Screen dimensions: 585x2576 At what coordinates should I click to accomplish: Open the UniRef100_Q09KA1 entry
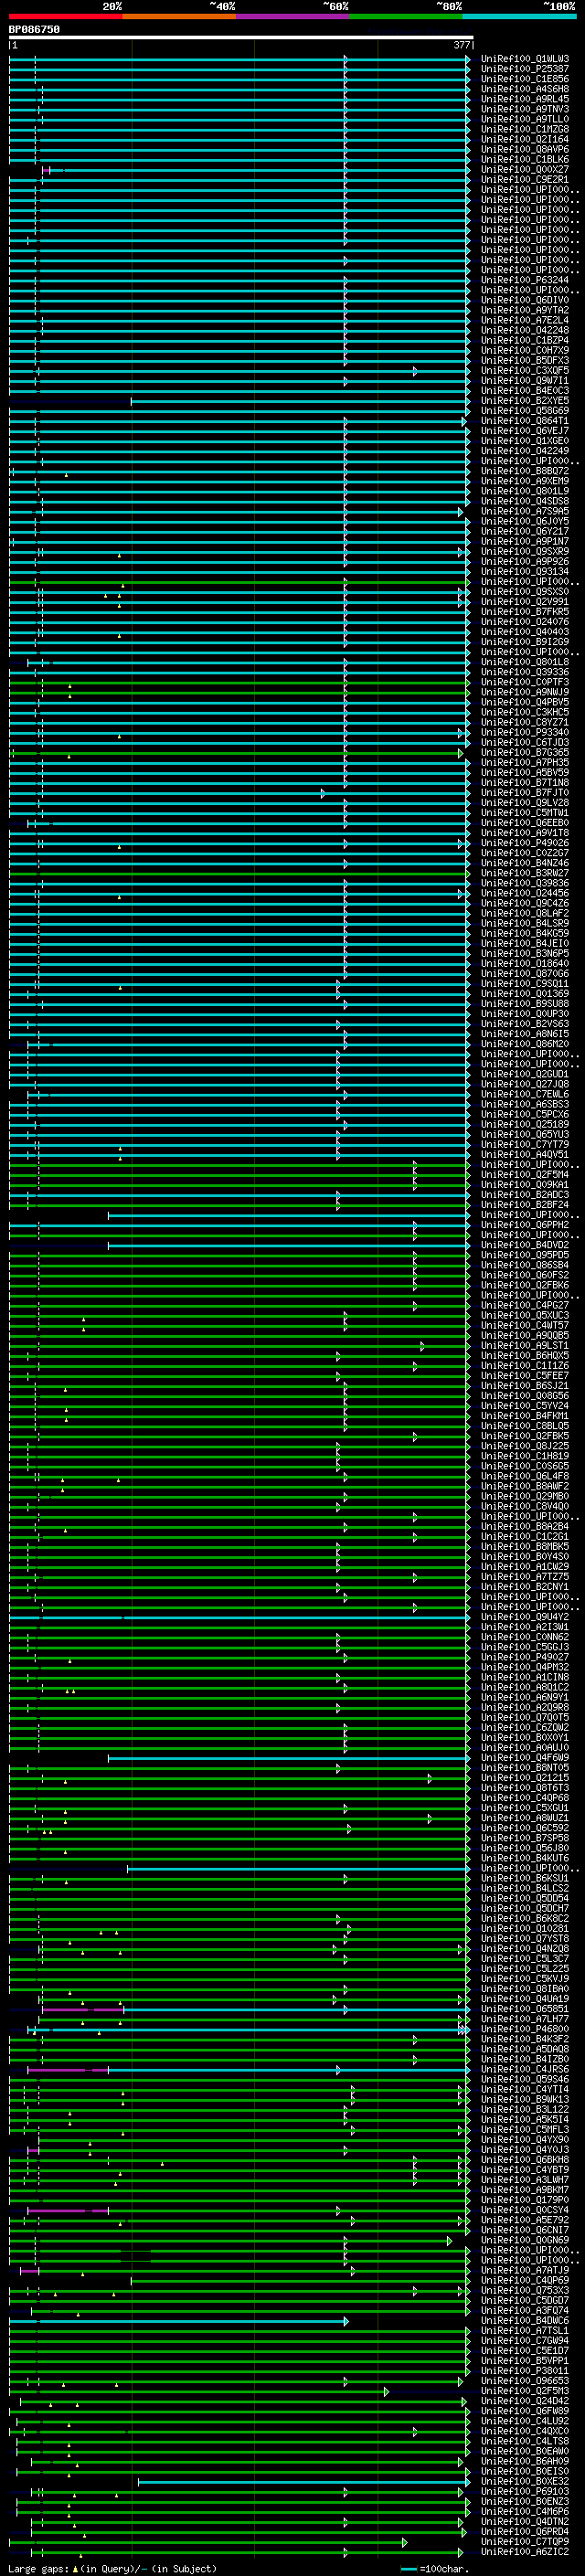pos(524,1185)
